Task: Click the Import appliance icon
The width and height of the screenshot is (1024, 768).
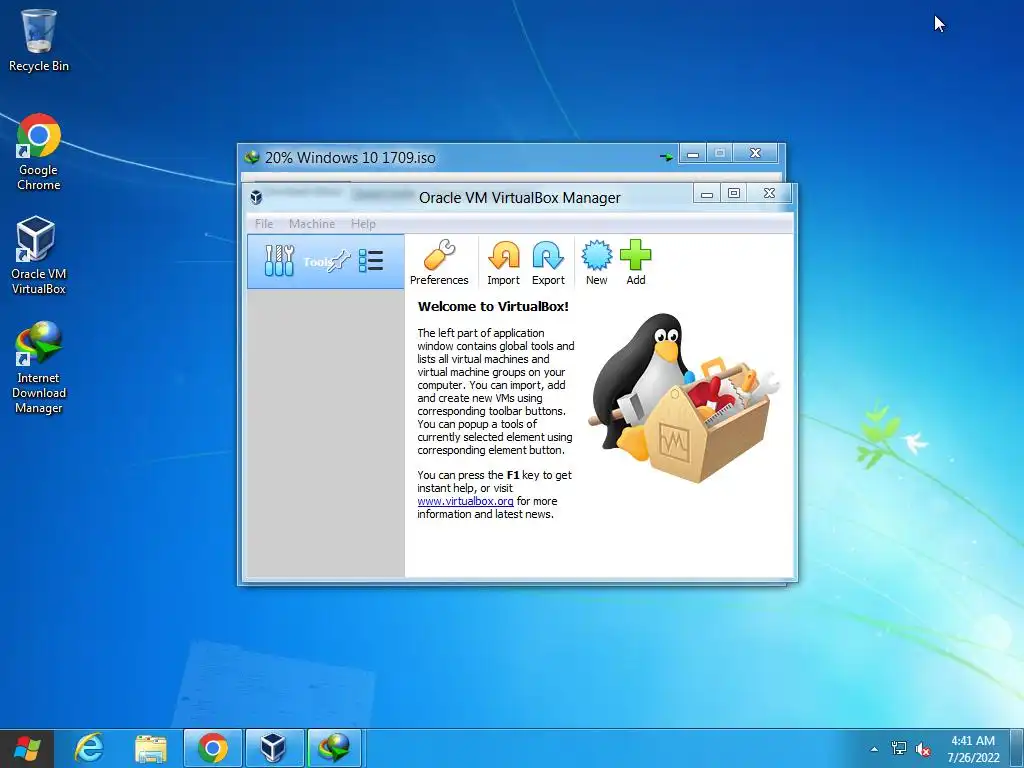Action: point(504,263)
